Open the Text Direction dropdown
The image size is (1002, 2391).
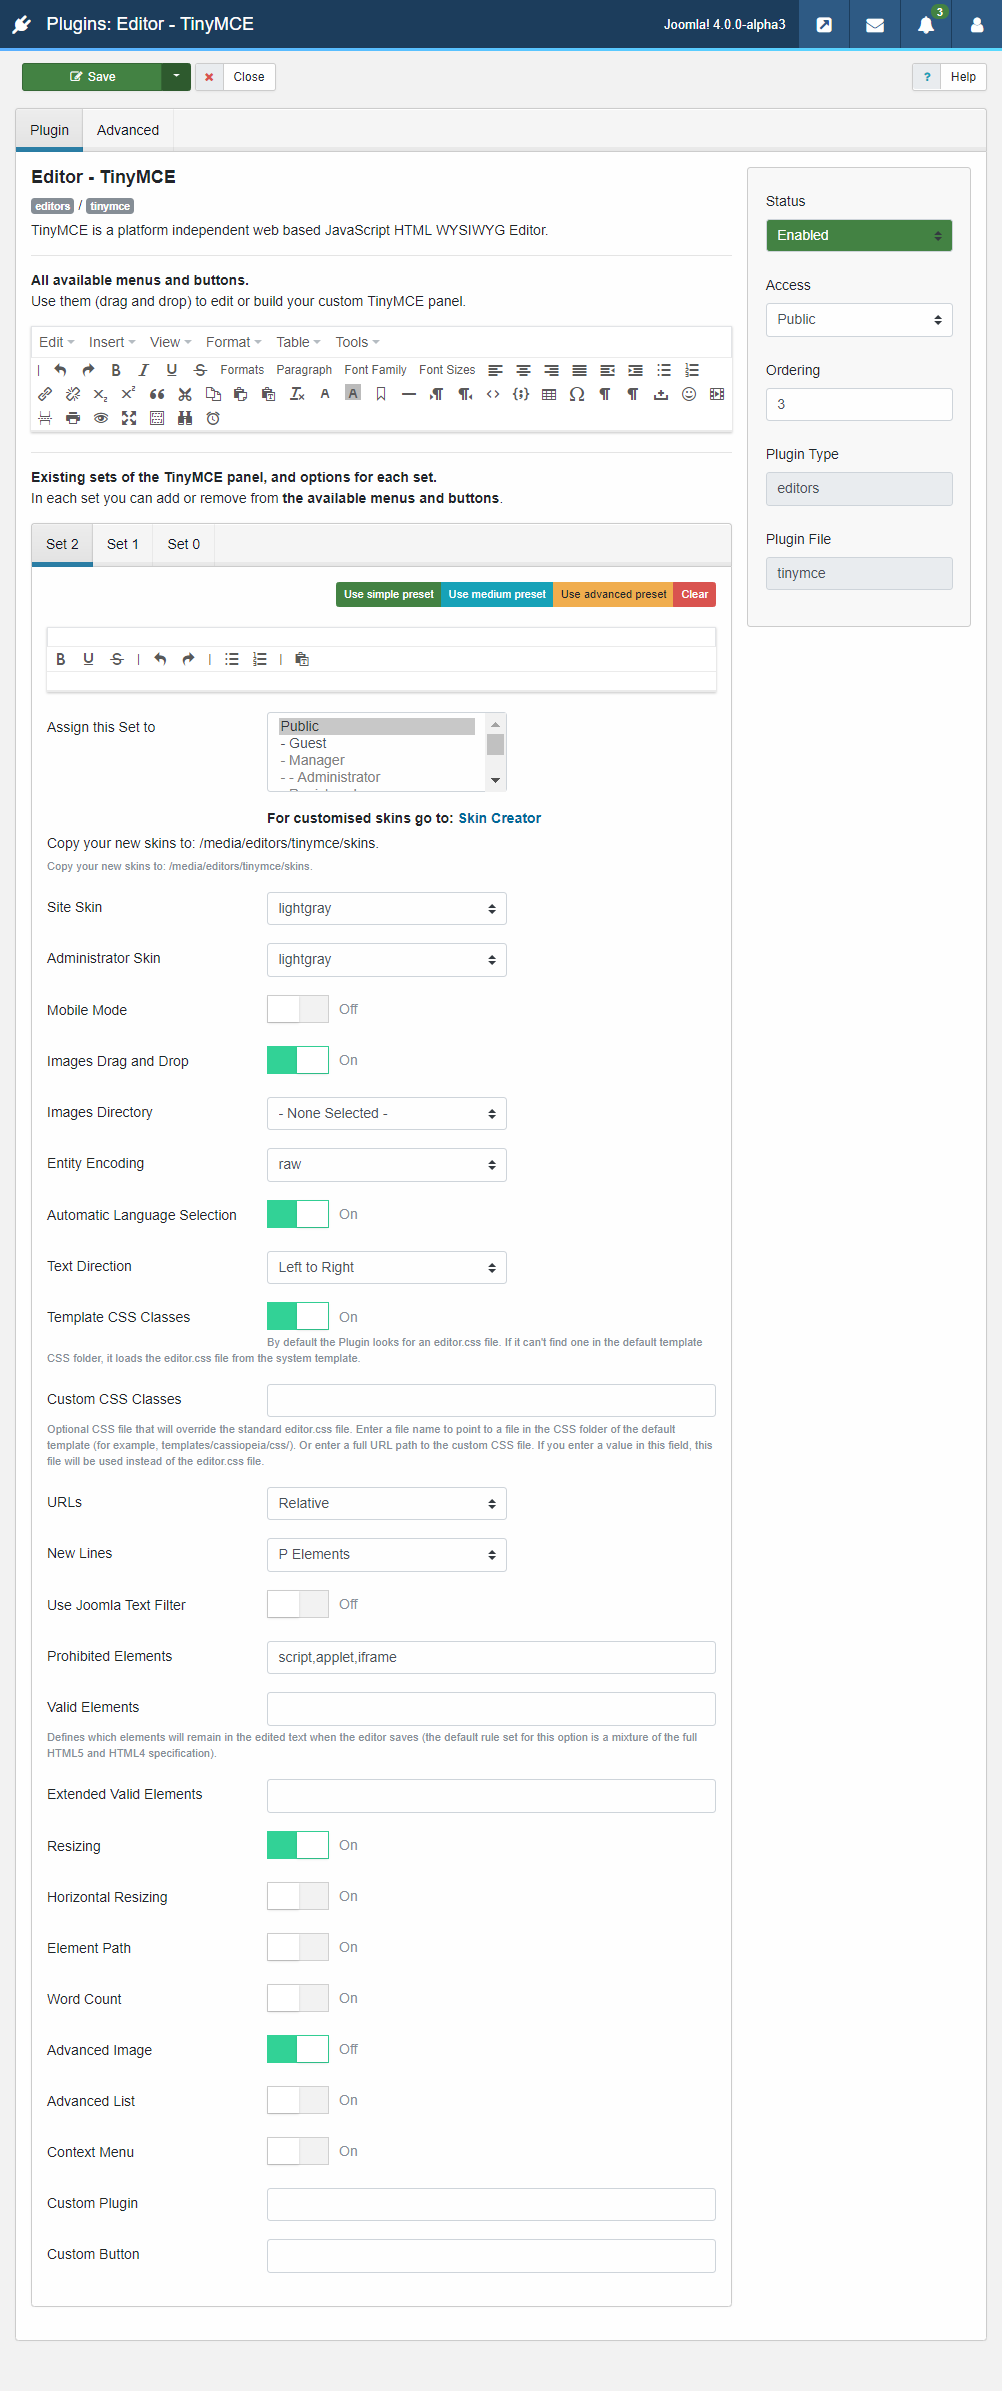pyautogui.click(x=387, y=1268)
